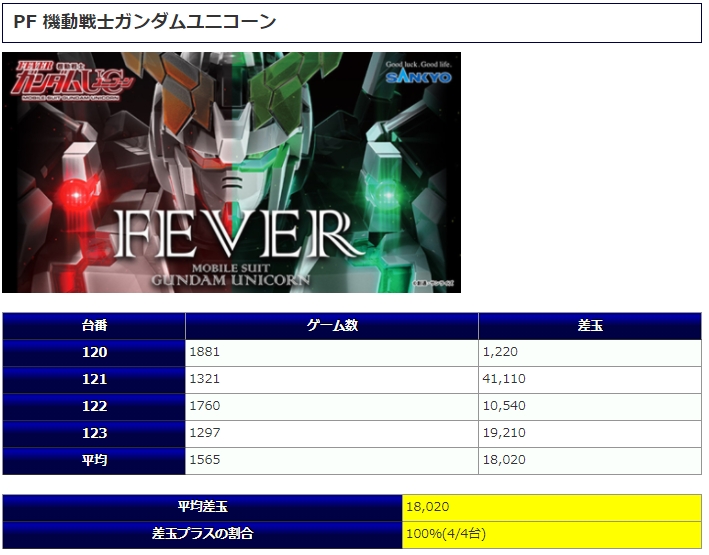
Task: Click the game count value 1297
Action: [205, 433]
